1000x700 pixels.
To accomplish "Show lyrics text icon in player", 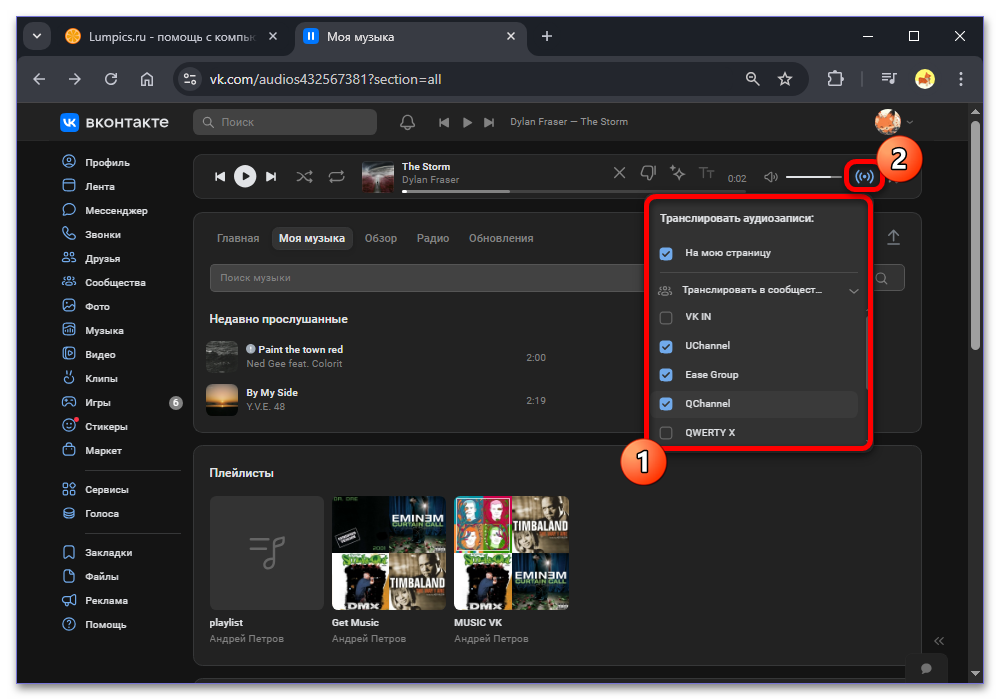I will (x=706, y=173).
